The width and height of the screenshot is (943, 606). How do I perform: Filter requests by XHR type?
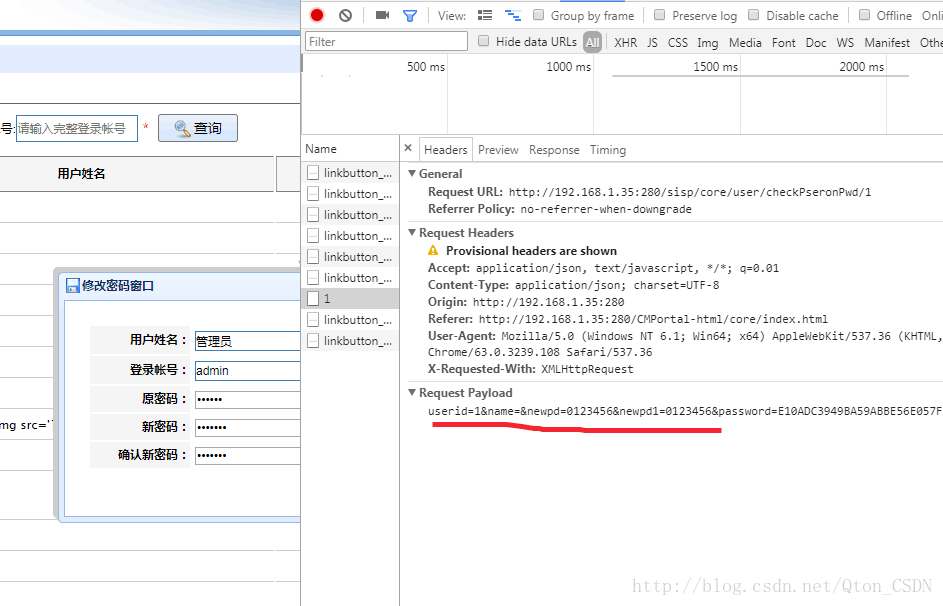[x=625, y=42]
